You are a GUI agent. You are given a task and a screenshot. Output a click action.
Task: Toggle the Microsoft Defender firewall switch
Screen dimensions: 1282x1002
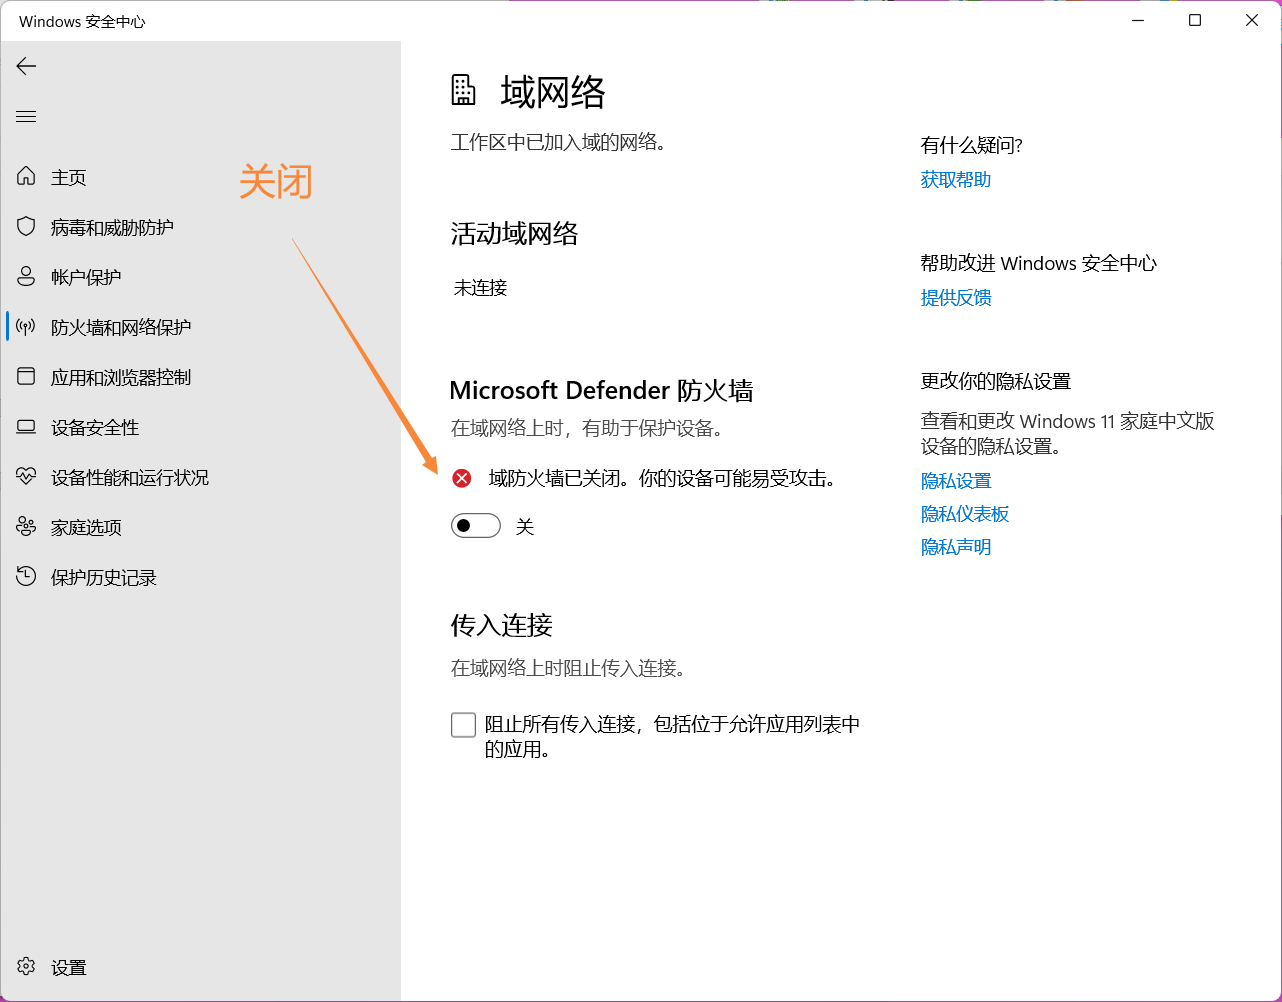point(476,526)
